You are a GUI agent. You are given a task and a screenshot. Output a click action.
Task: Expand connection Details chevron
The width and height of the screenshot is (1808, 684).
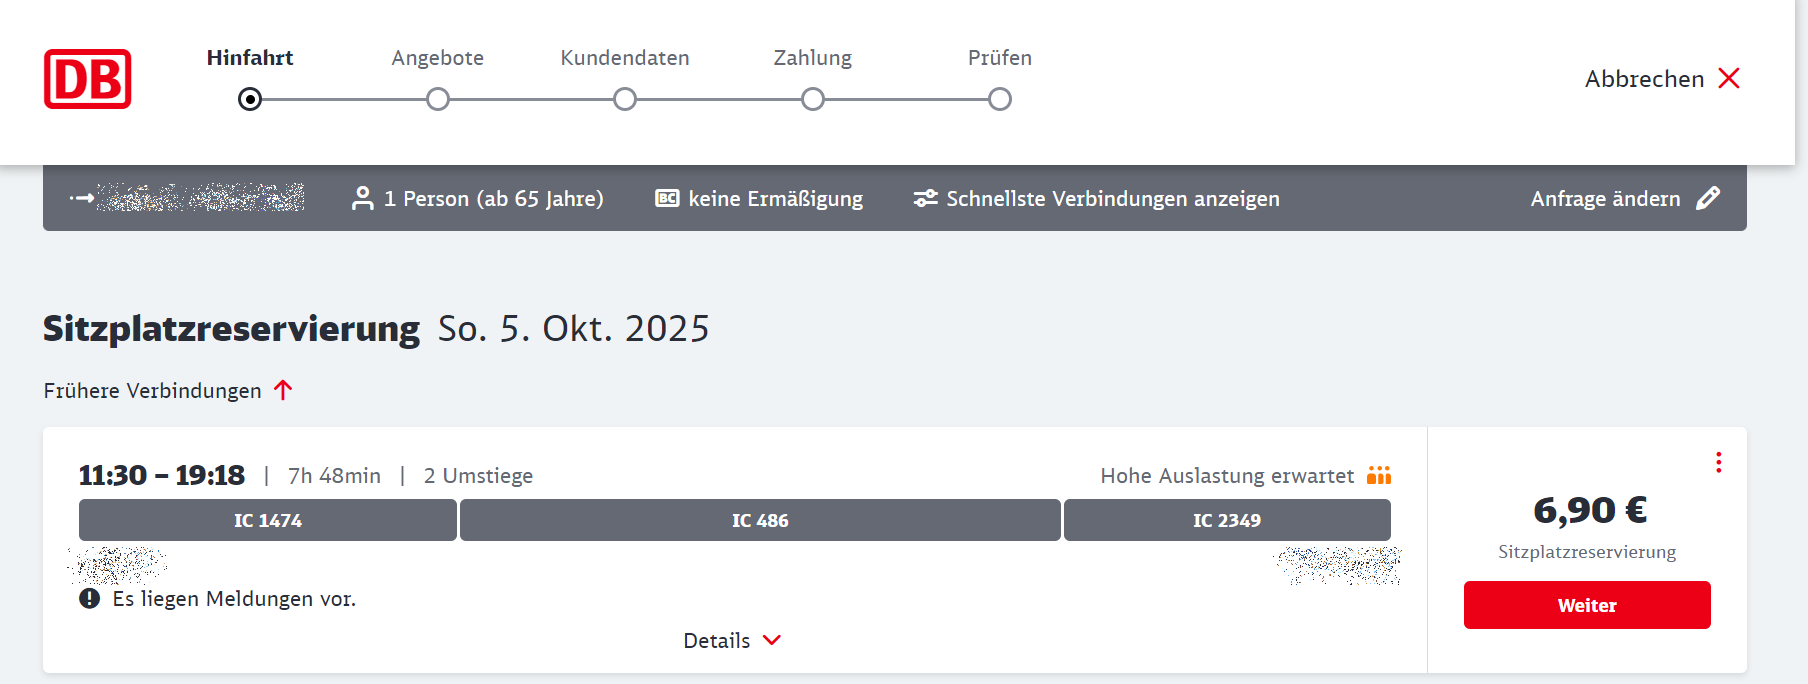pyautogui.click(x=771, y=640)
